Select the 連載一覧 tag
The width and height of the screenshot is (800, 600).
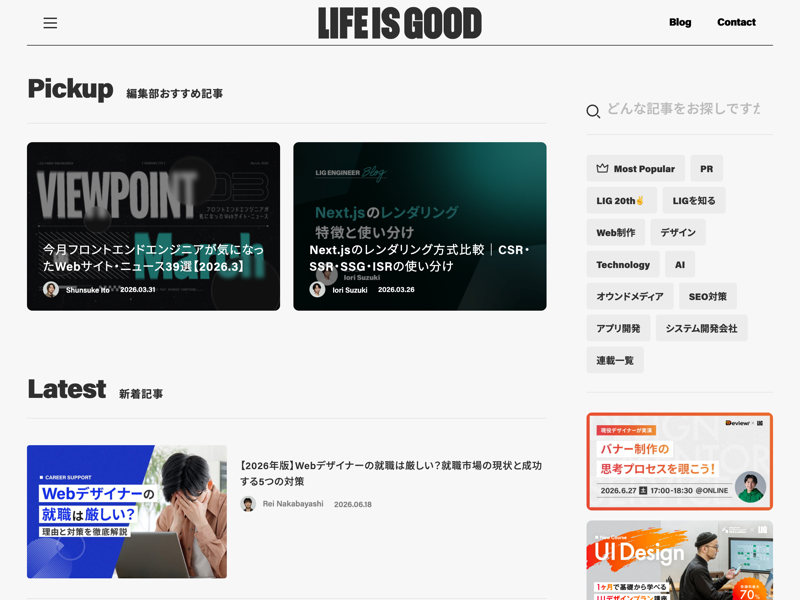point(615,360)
